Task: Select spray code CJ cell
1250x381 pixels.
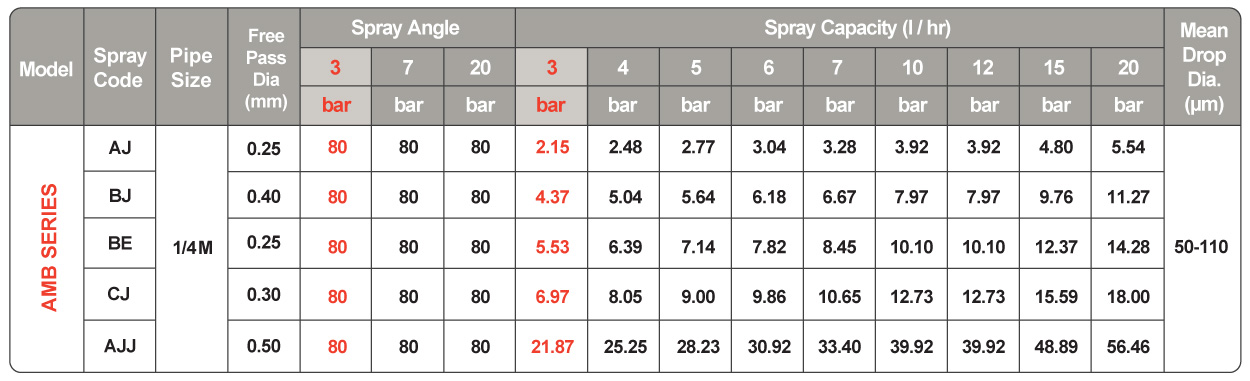Action: point(120,297)
